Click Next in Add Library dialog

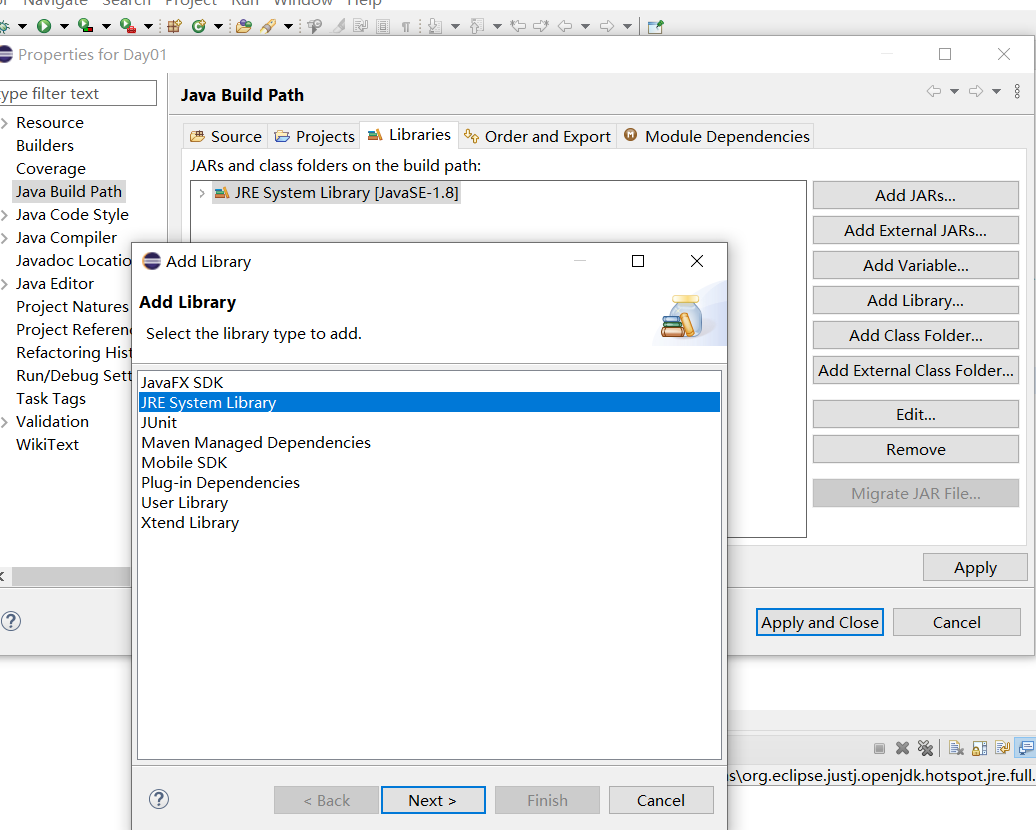[x=433, y=800]
